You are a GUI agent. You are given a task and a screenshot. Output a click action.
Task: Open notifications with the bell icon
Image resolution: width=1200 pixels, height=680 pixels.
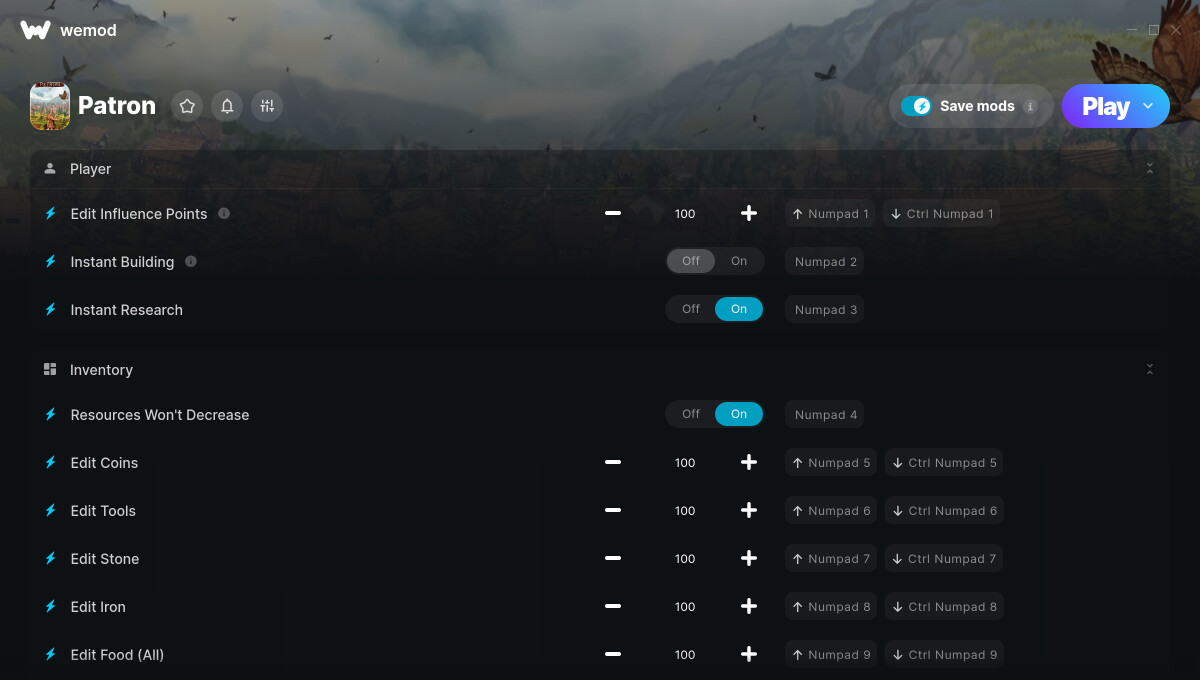[x=227, y=106]
